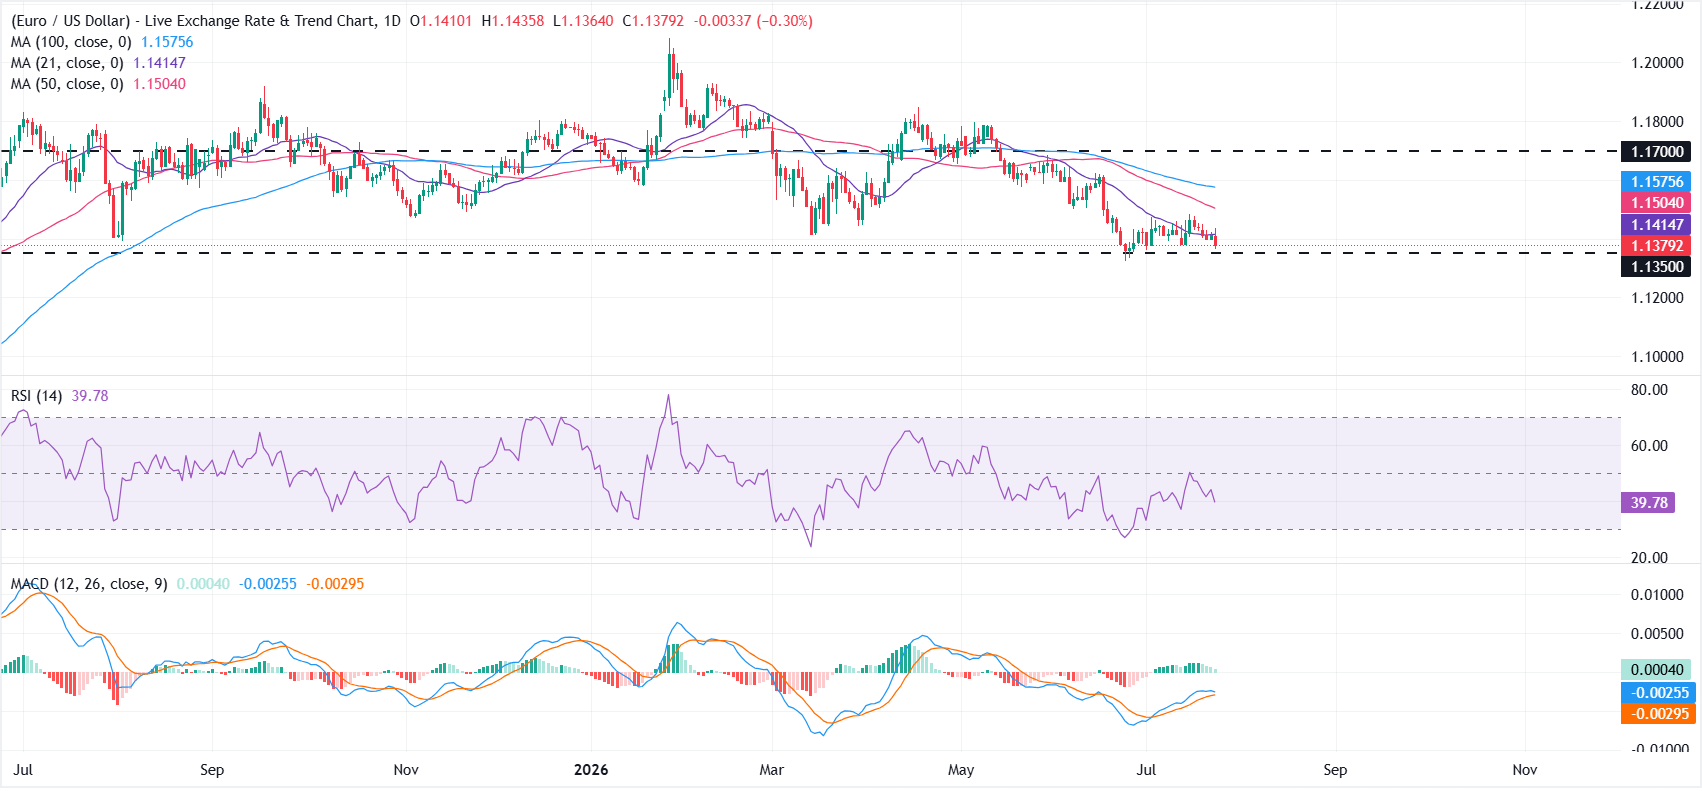The height and width of the screenshot is (791, 1702).
Task: Click the RSI (14) indicator label
Action: pos(36,396)
